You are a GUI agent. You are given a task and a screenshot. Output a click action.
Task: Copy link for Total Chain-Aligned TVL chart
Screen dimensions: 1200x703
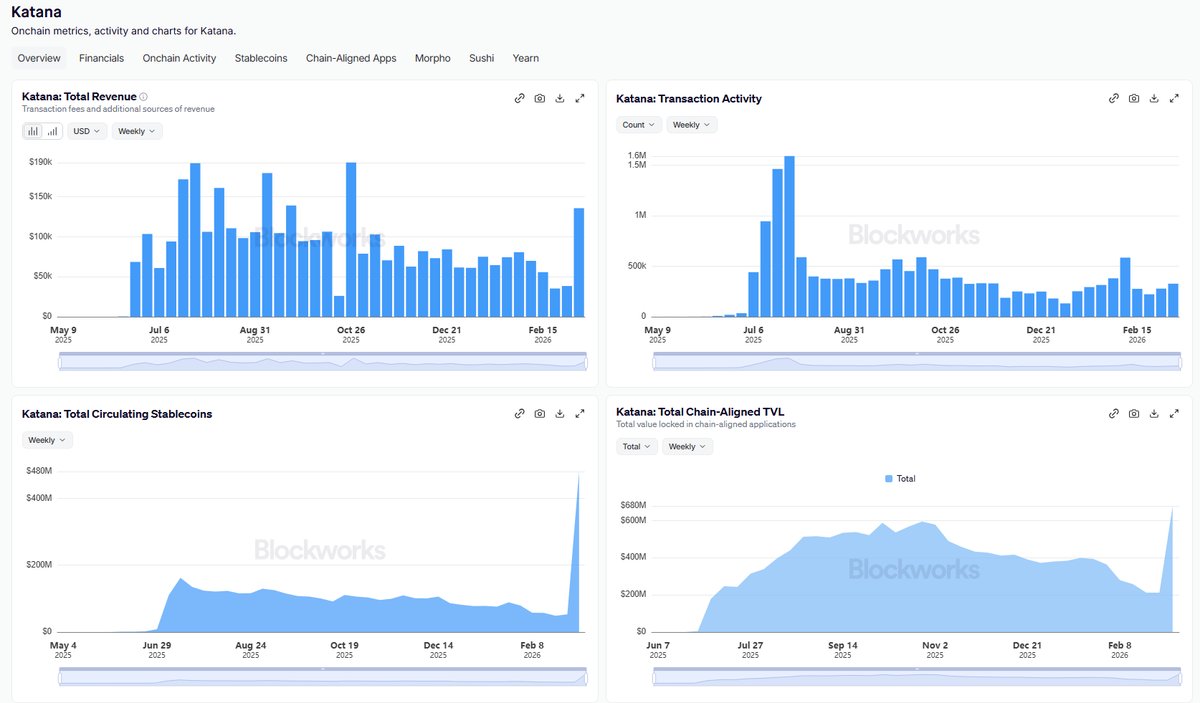tap(1114, 413)
